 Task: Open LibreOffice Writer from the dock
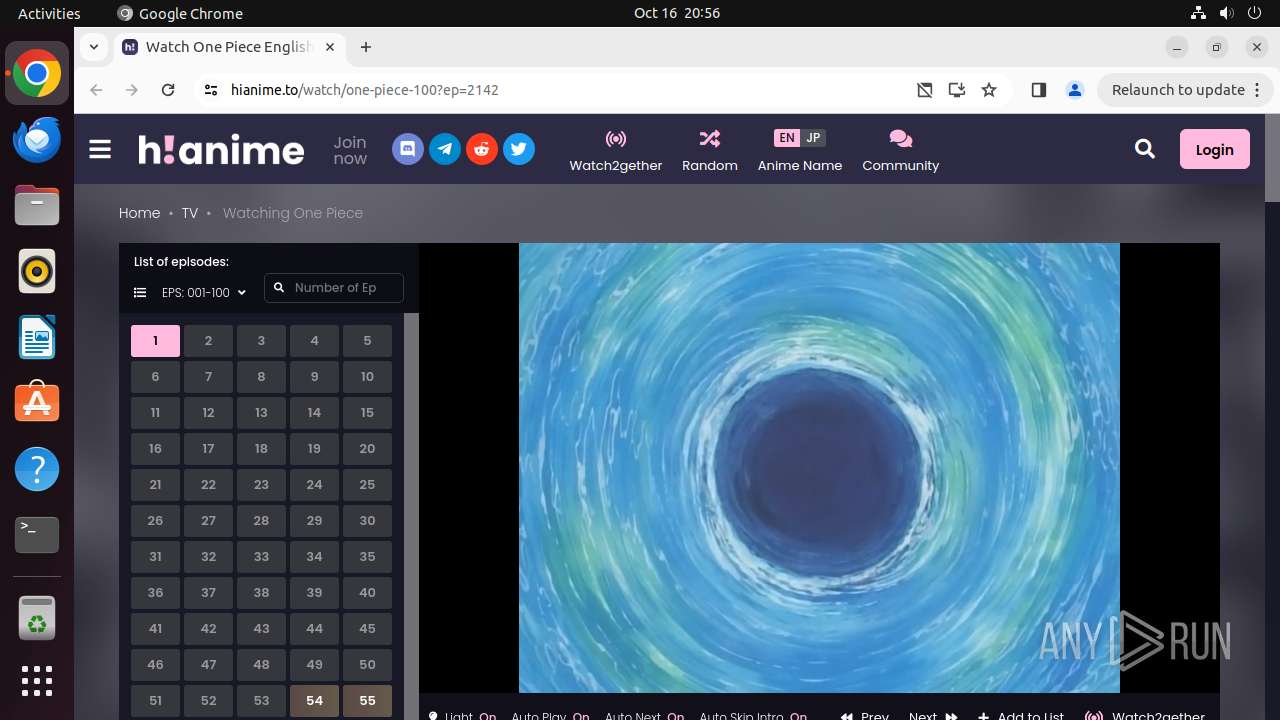coord(37,337)
